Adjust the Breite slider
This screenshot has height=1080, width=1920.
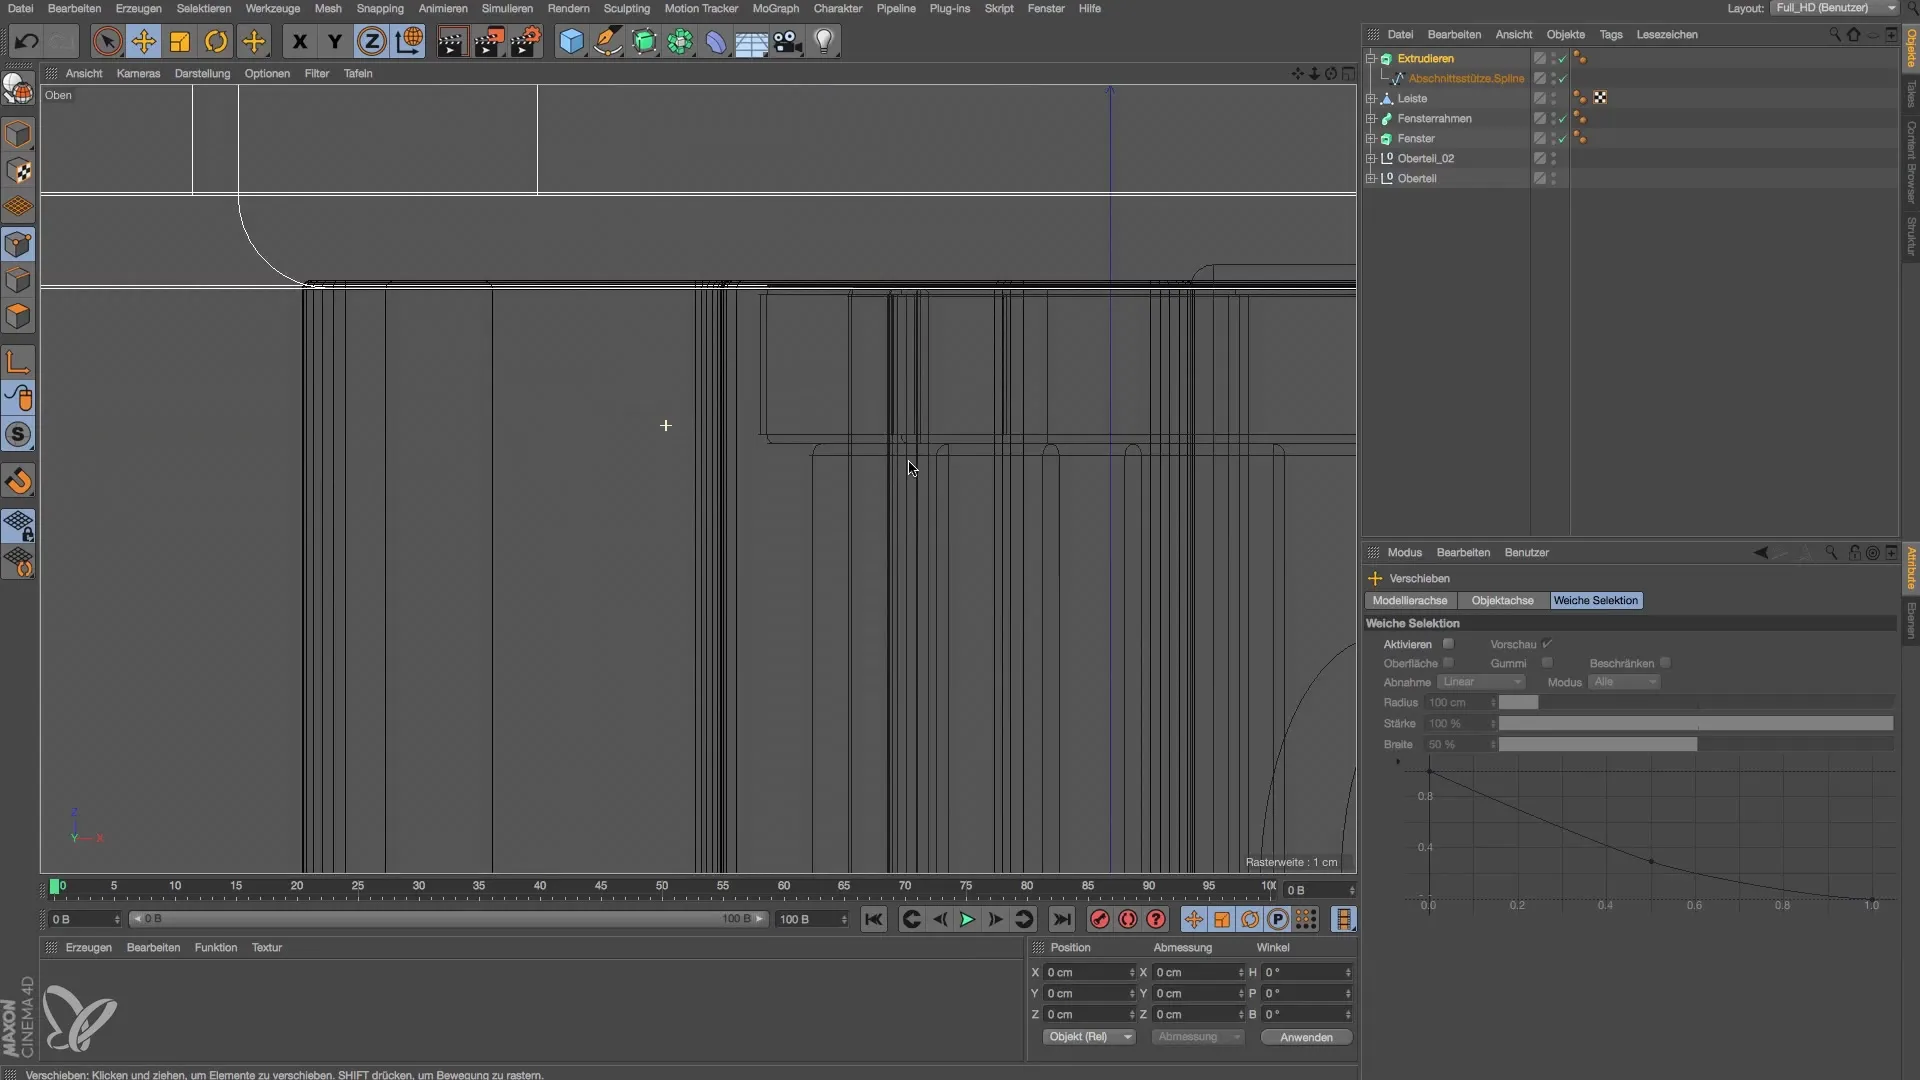[x=1696, y=745]
